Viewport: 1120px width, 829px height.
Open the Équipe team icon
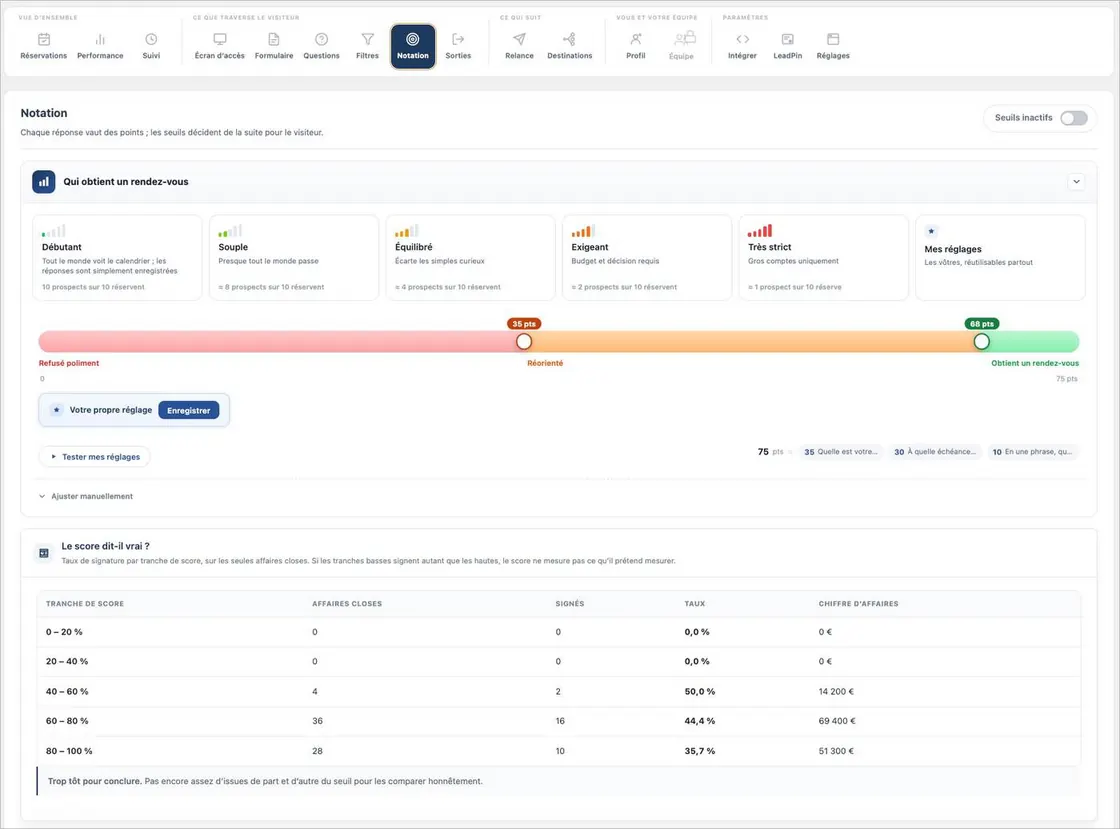click(684, 39)
